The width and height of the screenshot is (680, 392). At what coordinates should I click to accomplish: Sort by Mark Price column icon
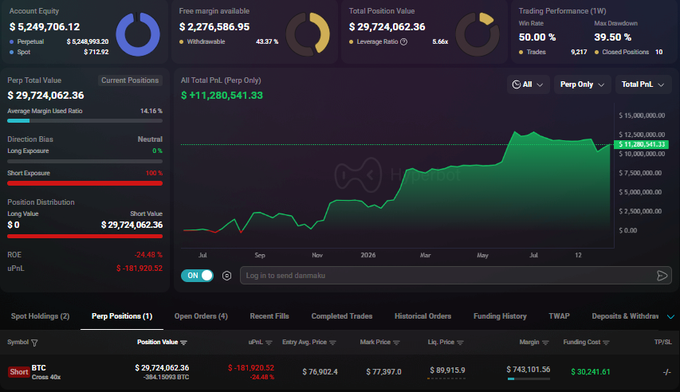tap(396, 343)
